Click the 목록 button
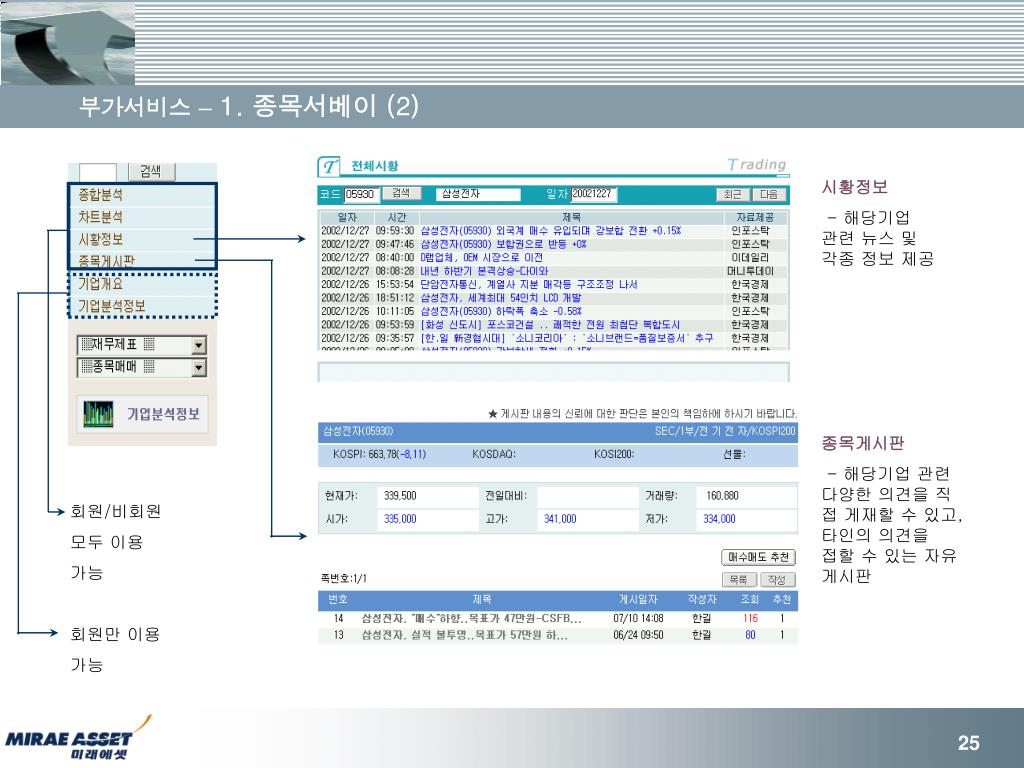This screenshot has height=768, width=1024. point(739,579)
